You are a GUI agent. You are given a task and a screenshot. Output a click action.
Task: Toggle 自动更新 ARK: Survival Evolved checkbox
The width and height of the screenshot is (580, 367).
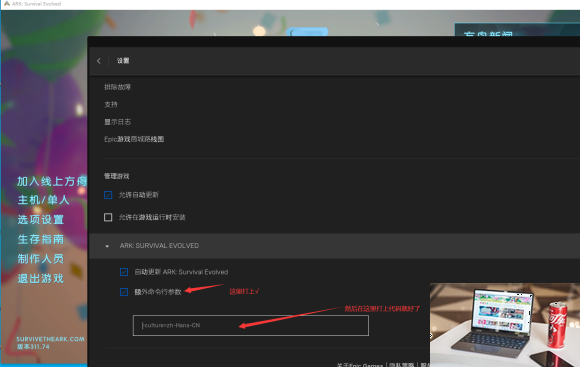[124, 272]
